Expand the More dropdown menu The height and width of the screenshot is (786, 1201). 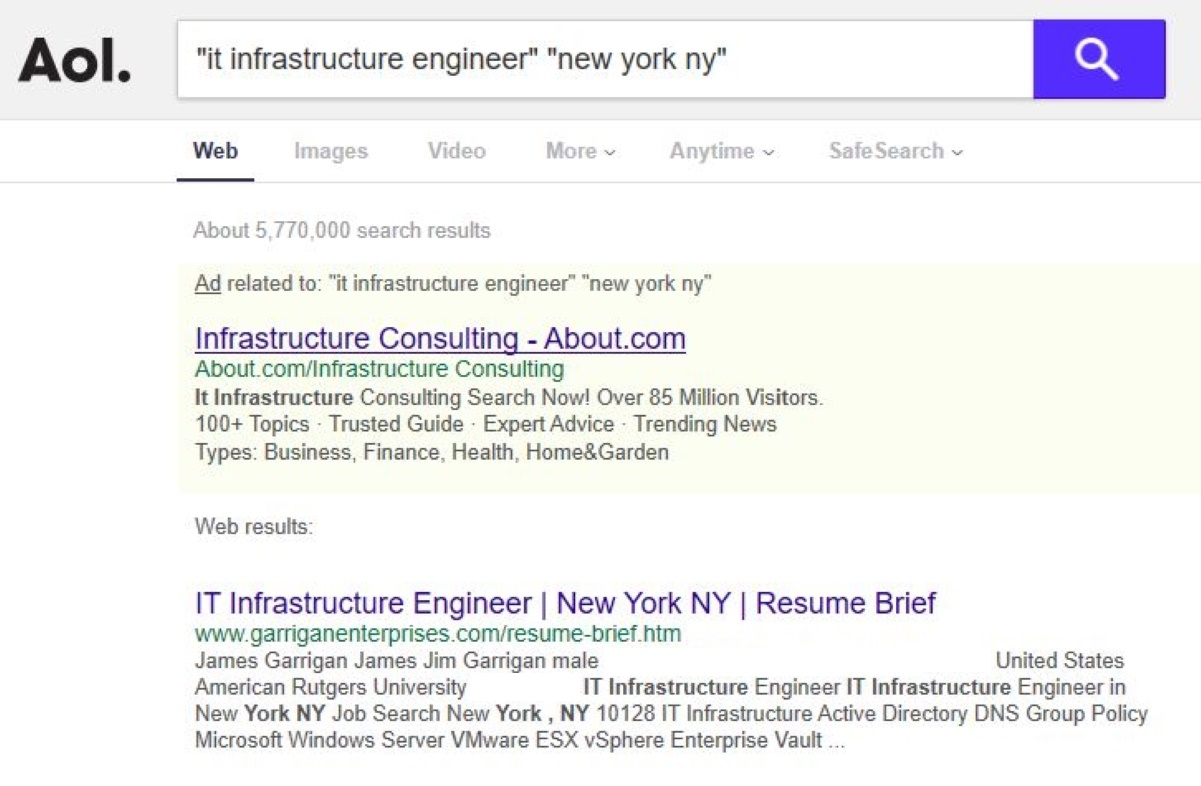pyautogui.click(x=581, y=151)
